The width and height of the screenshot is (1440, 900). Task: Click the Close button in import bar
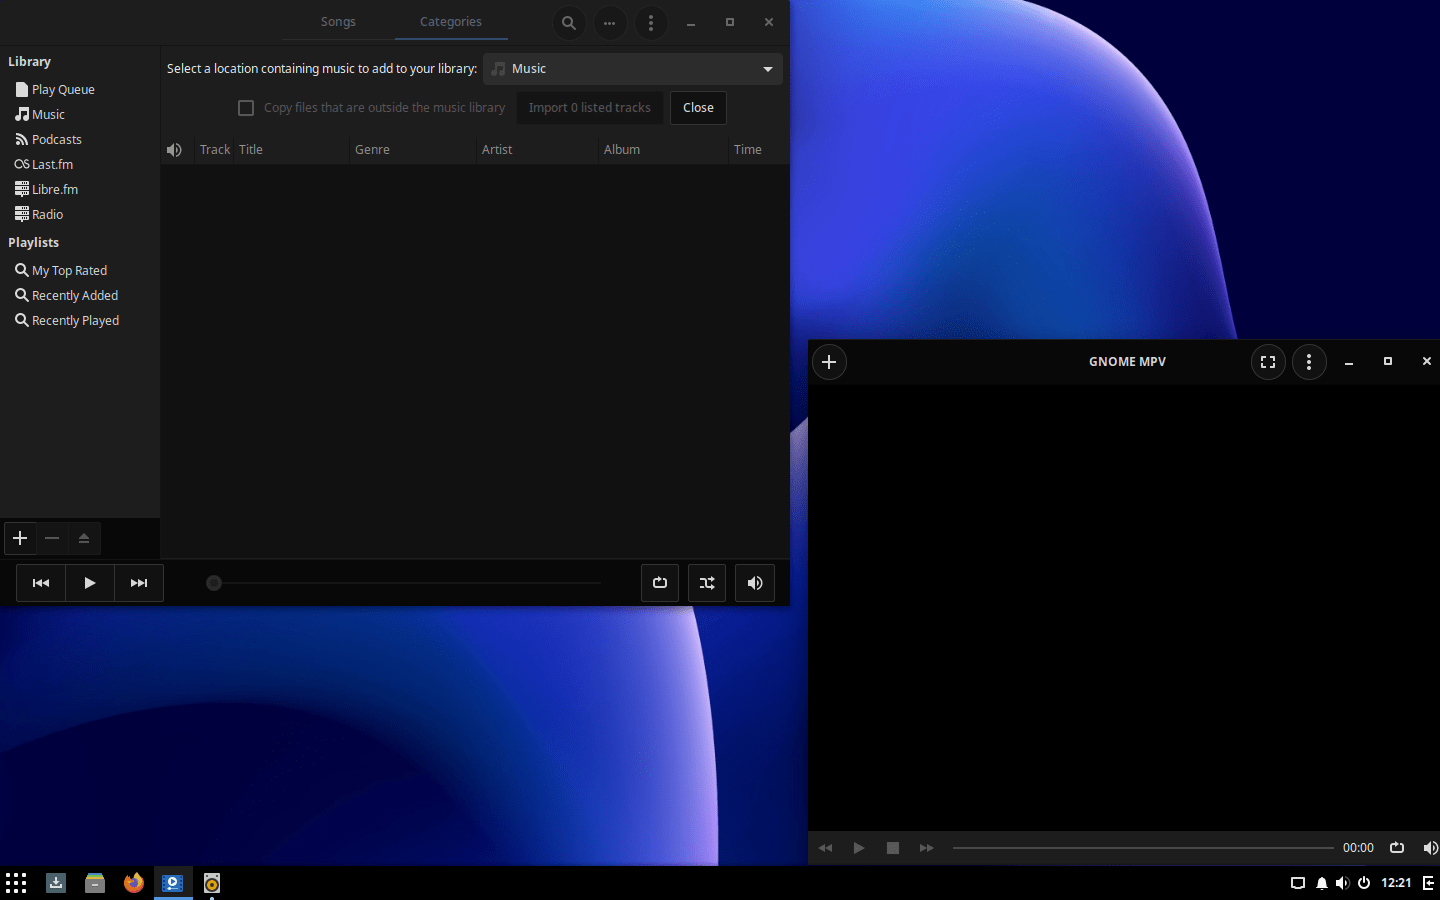(x=698, y=108)
